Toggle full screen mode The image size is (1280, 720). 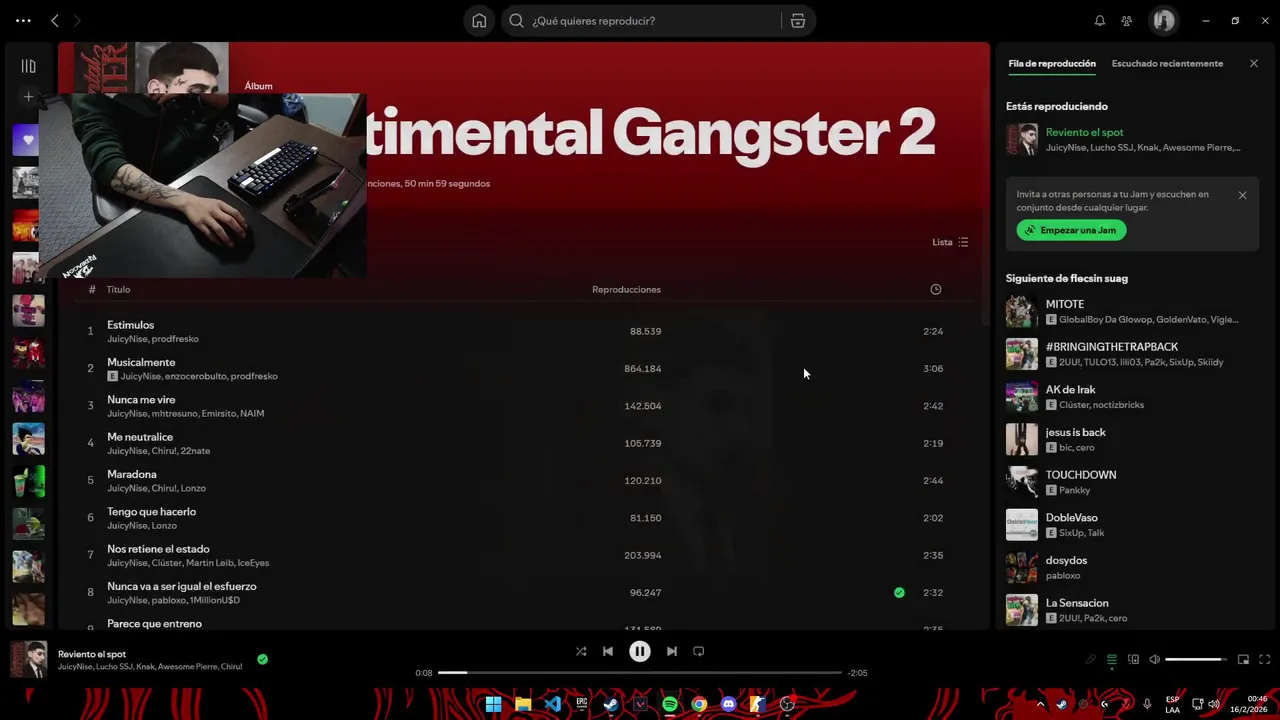(1264, 660)
